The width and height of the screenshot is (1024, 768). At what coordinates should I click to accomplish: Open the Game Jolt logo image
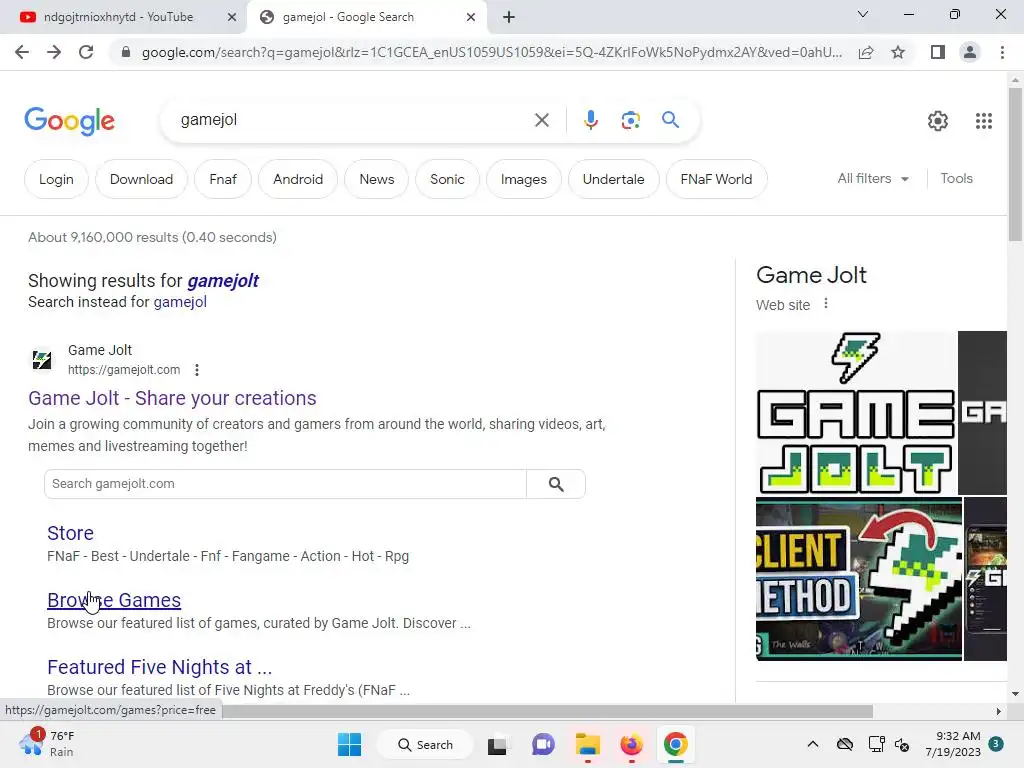(856, 413)
